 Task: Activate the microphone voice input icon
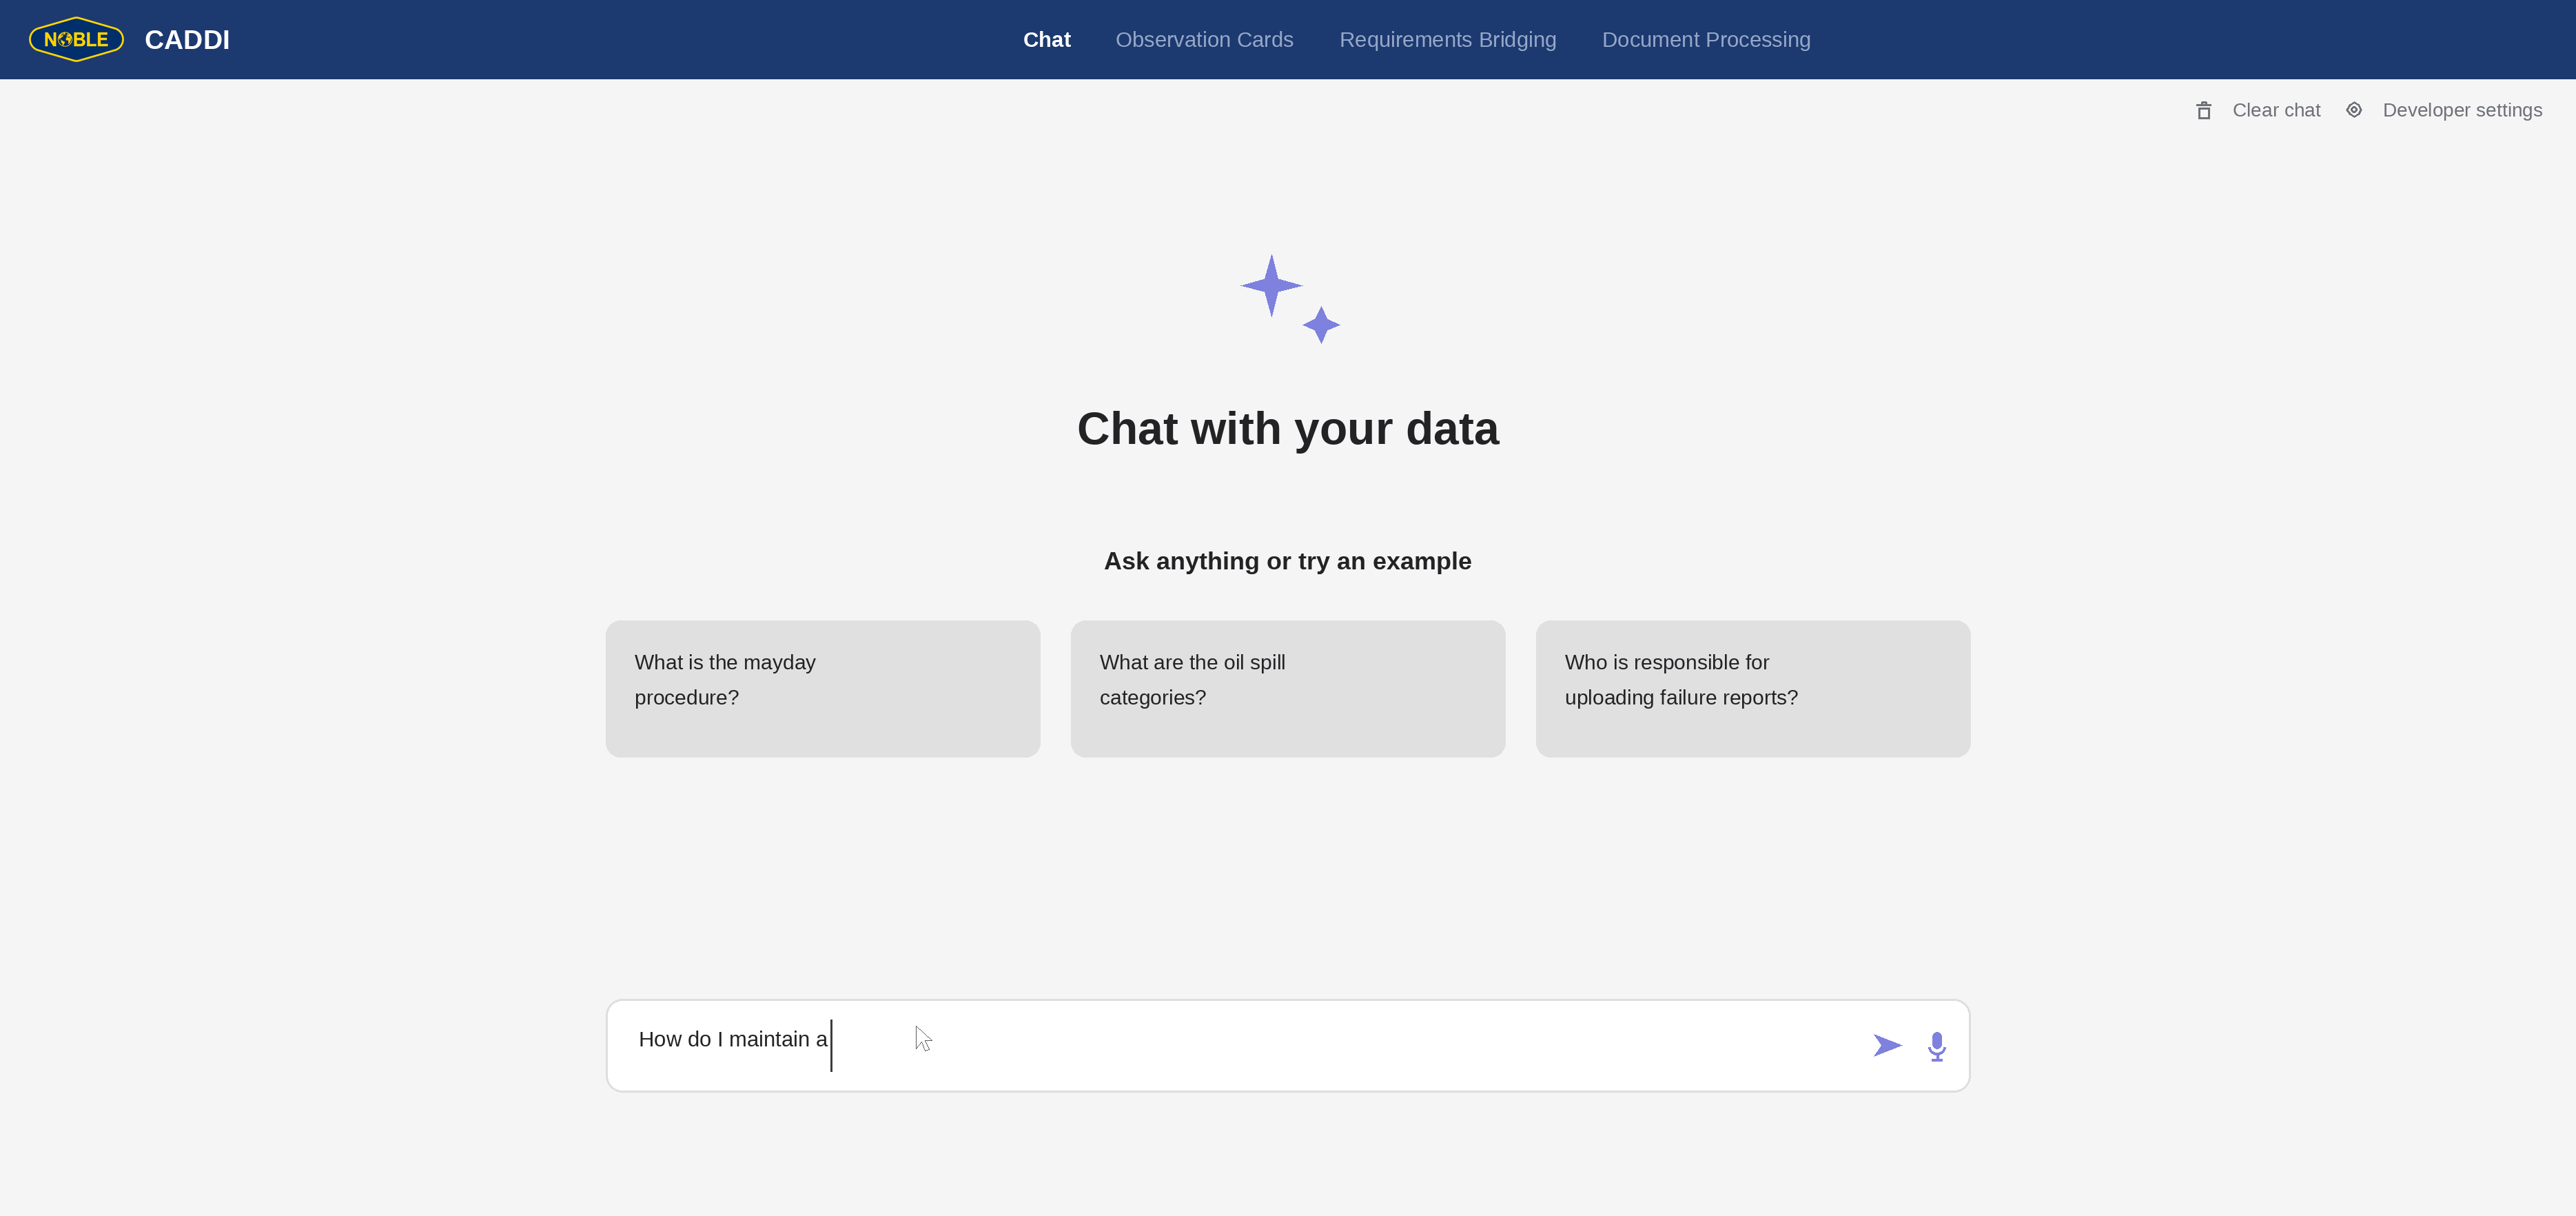(1937, 1046)
